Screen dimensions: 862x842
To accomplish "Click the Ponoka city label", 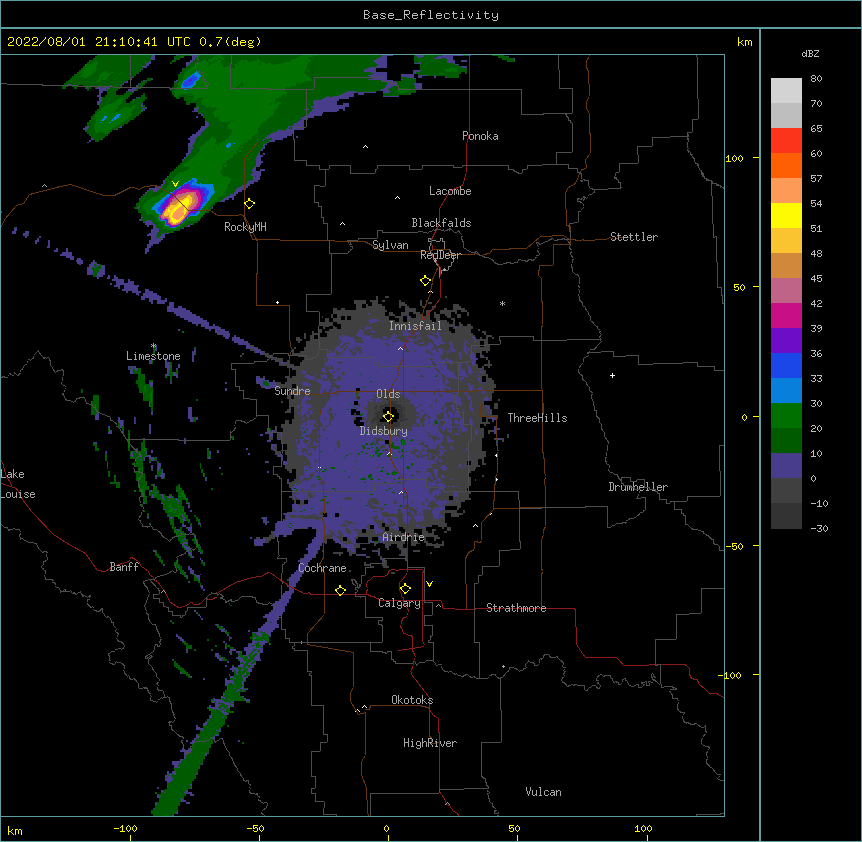I will [x=480, y=136].
